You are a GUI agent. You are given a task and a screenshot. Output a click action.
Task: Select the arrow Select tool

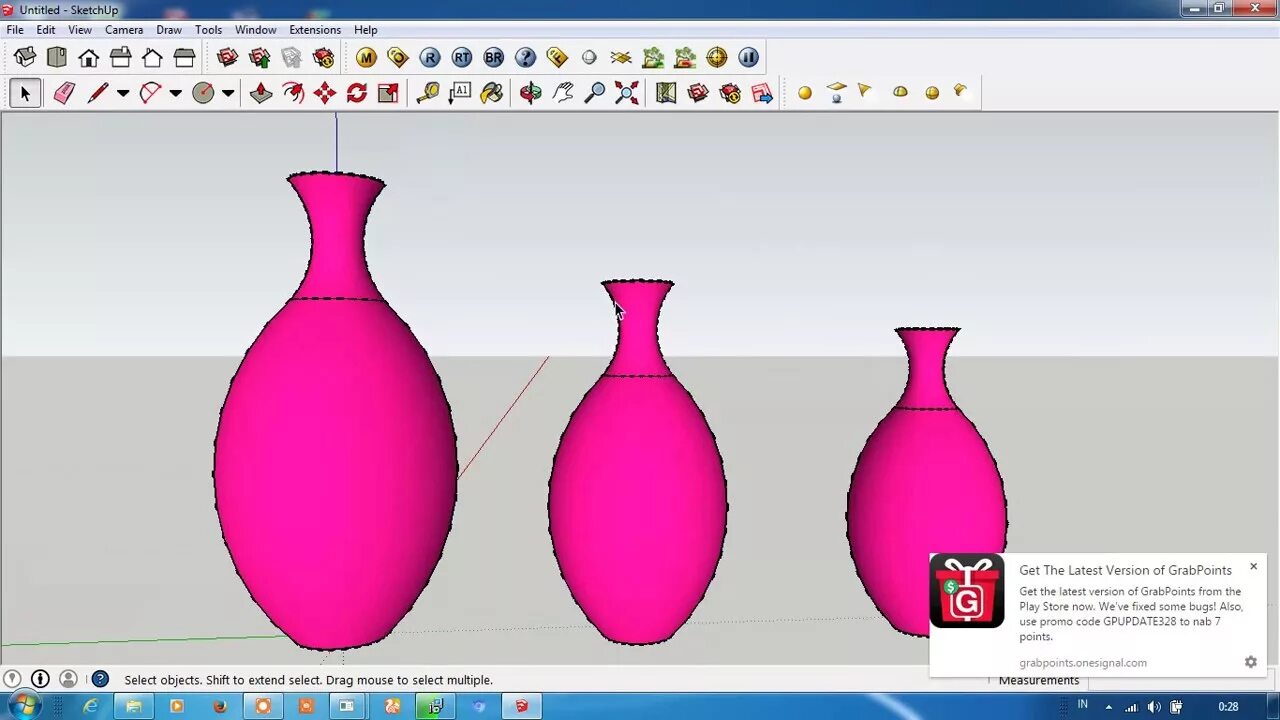(25, 93)
